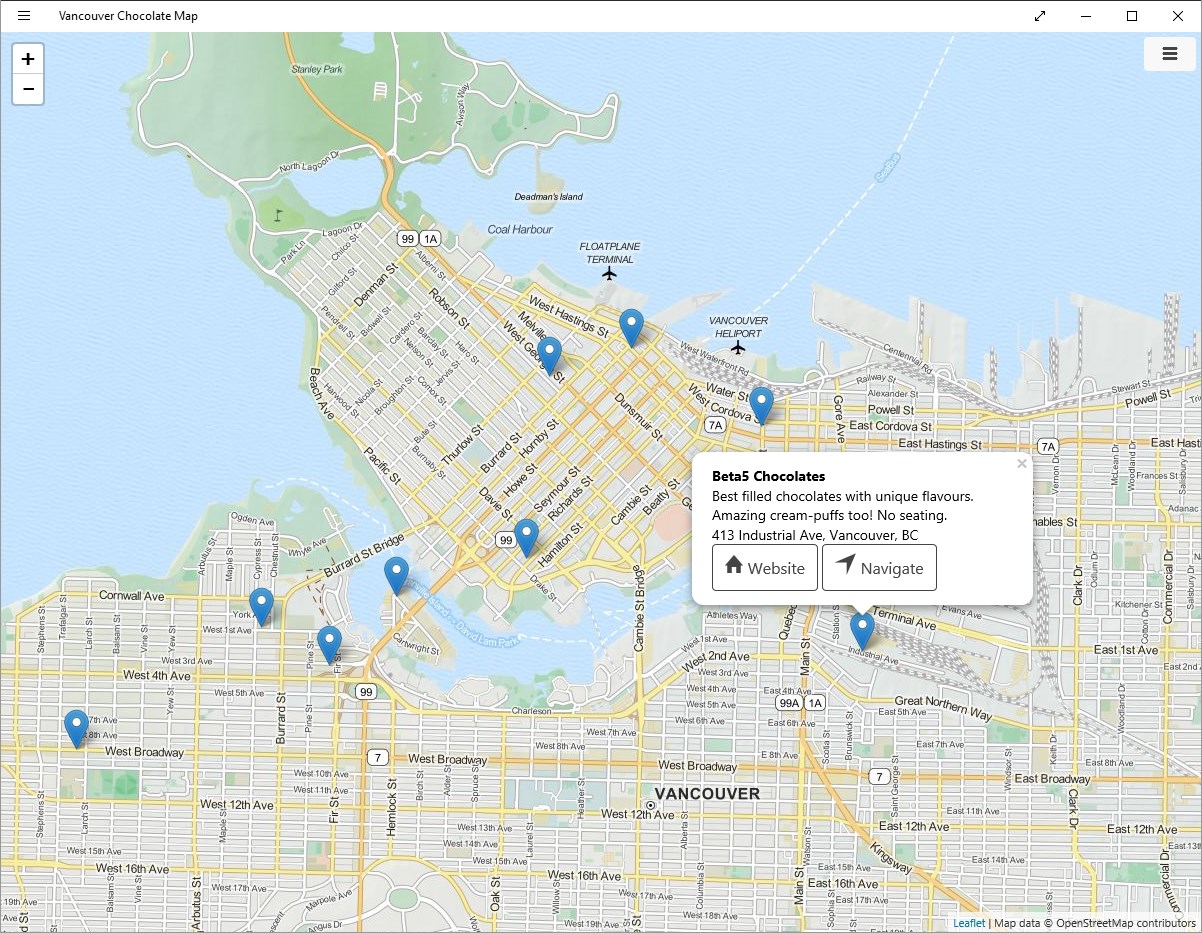Click the Coal Harbour map label
1202x933 pixels.
pos(520,229)
